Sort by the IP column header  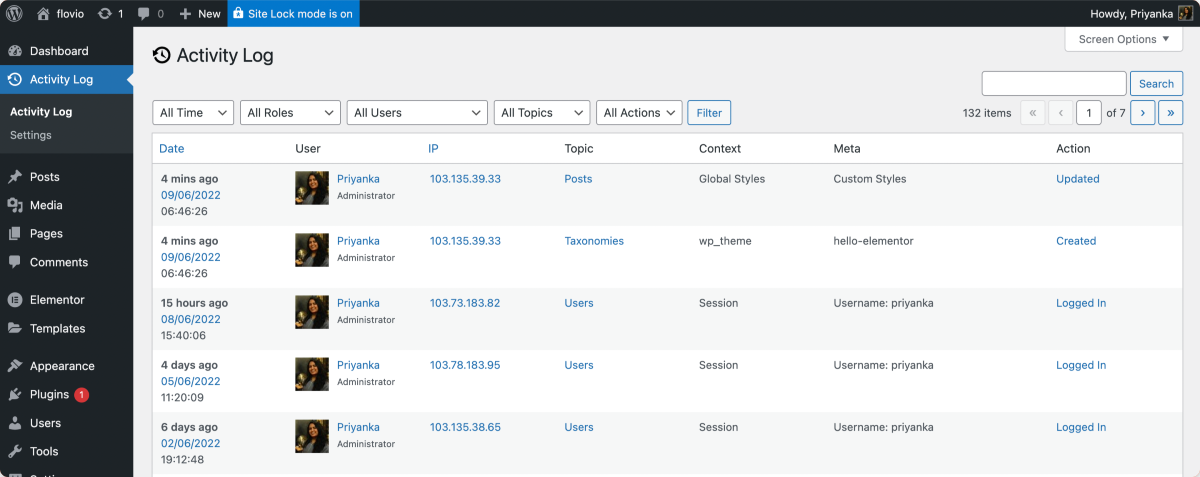(x=433, y=149)
